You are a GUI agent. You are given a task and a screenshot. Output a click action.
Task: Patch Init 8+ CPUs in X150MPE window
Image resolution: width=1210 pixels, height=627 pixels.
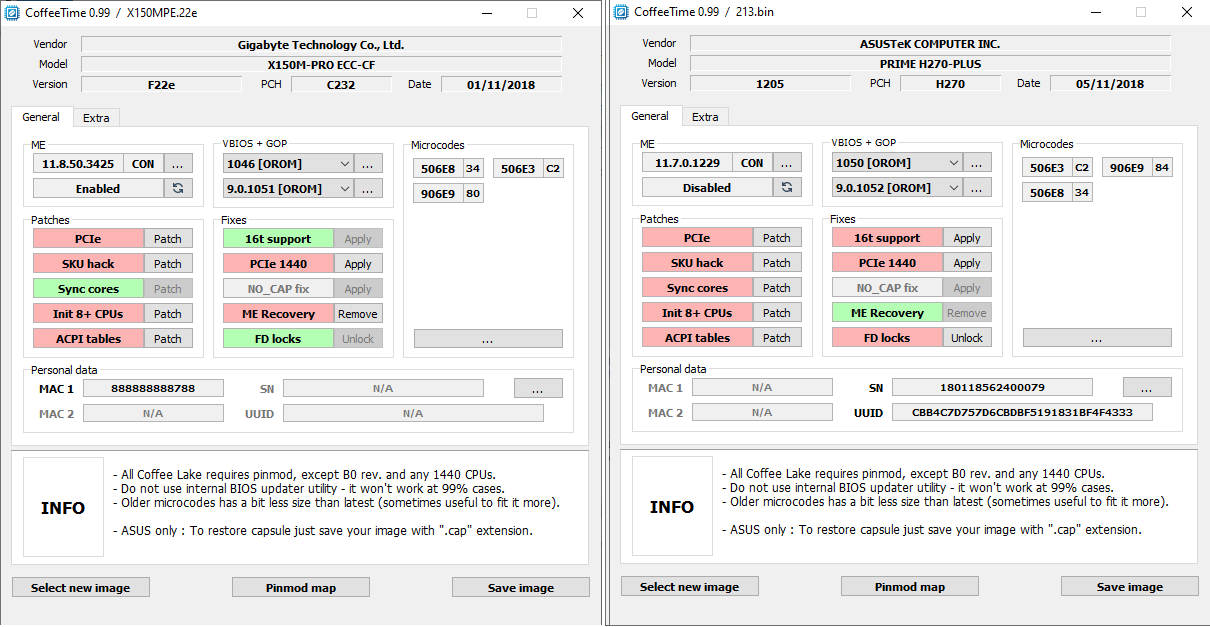pyautogui.click(x=168, y=314)
